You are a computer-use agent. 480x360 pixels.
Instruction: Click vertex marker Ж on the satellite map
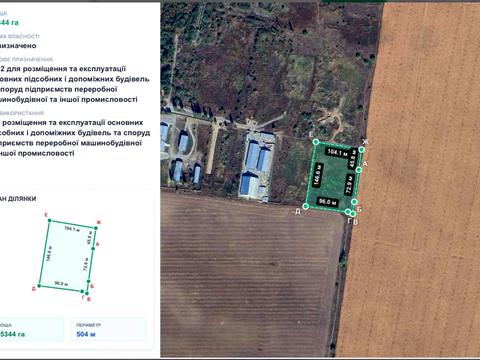pyautogui.click(x=361, y=149)
